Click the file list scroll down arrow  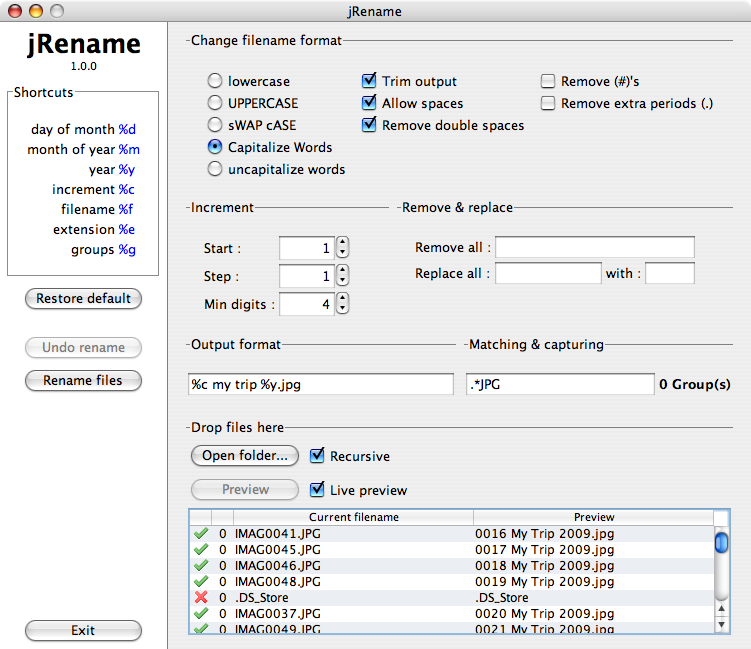(721, 624)
